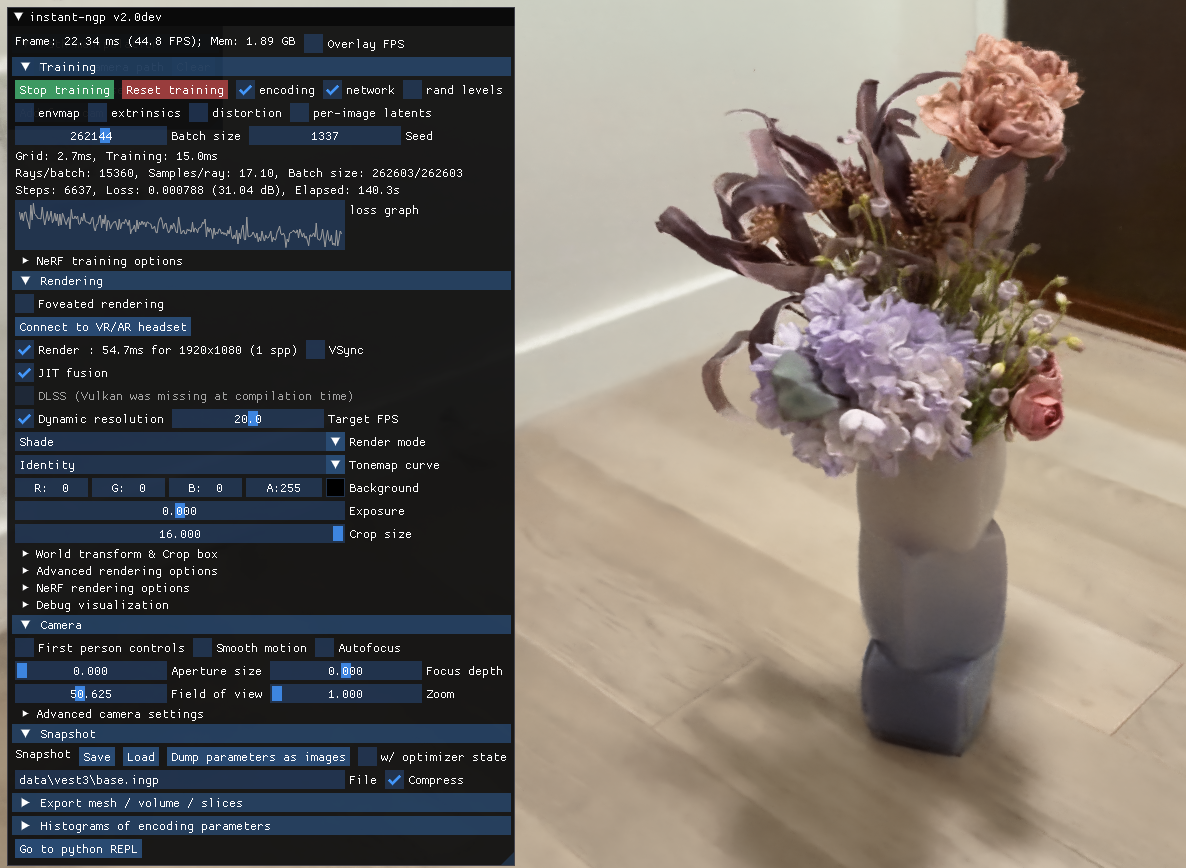Enable the distortion checkbox
Viewport: 1186px width, 868px height.
click(198, 113)
